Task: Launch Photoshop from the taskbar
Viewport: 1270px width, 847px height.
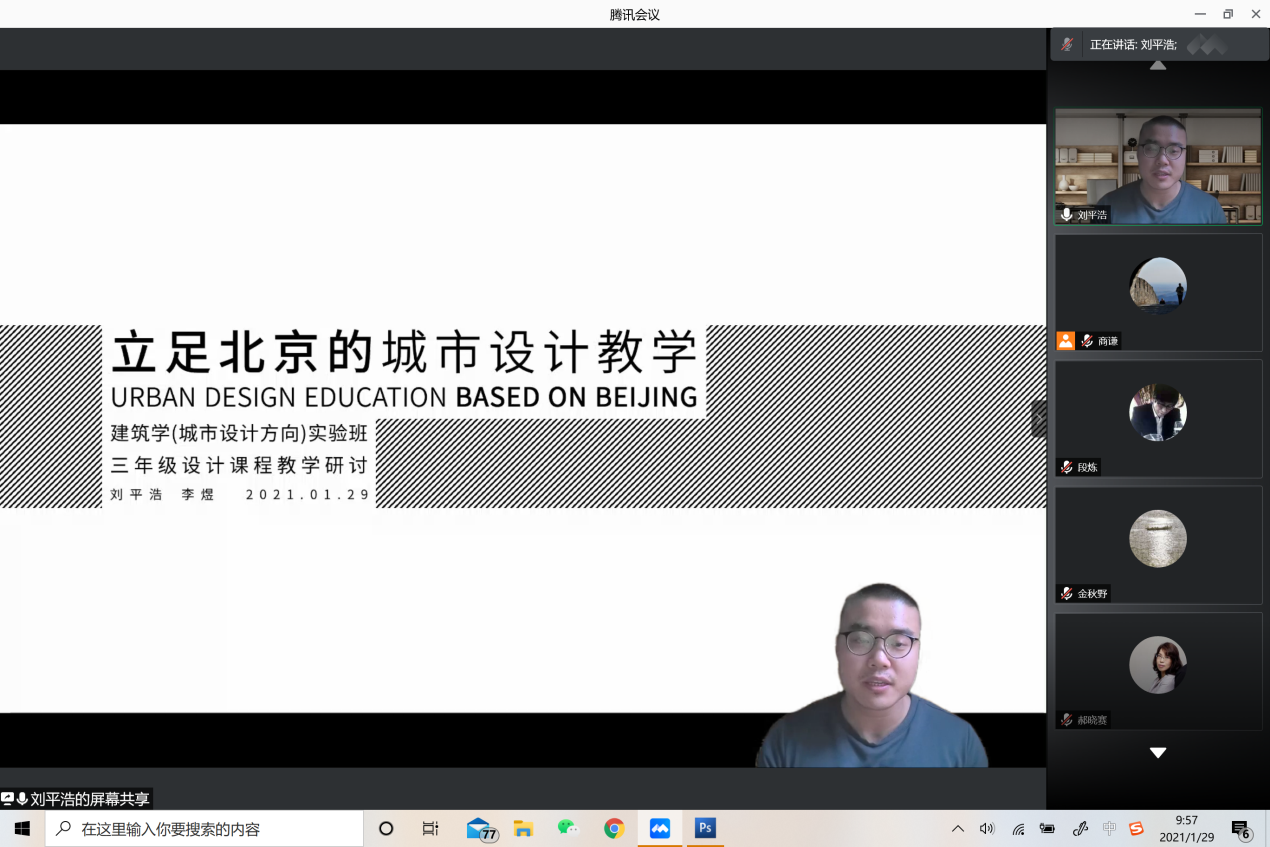Action: [x=706, y=828]
